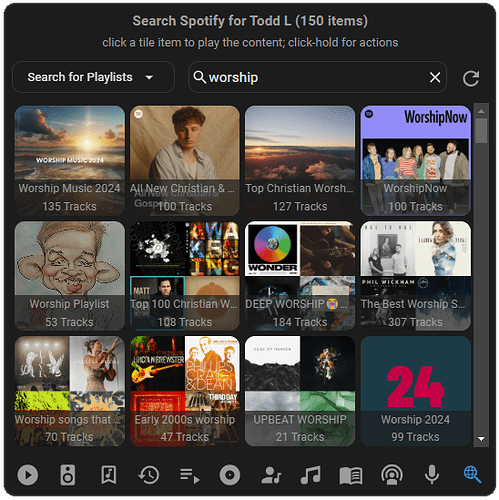Refresh the search results

tap(471, 78)
